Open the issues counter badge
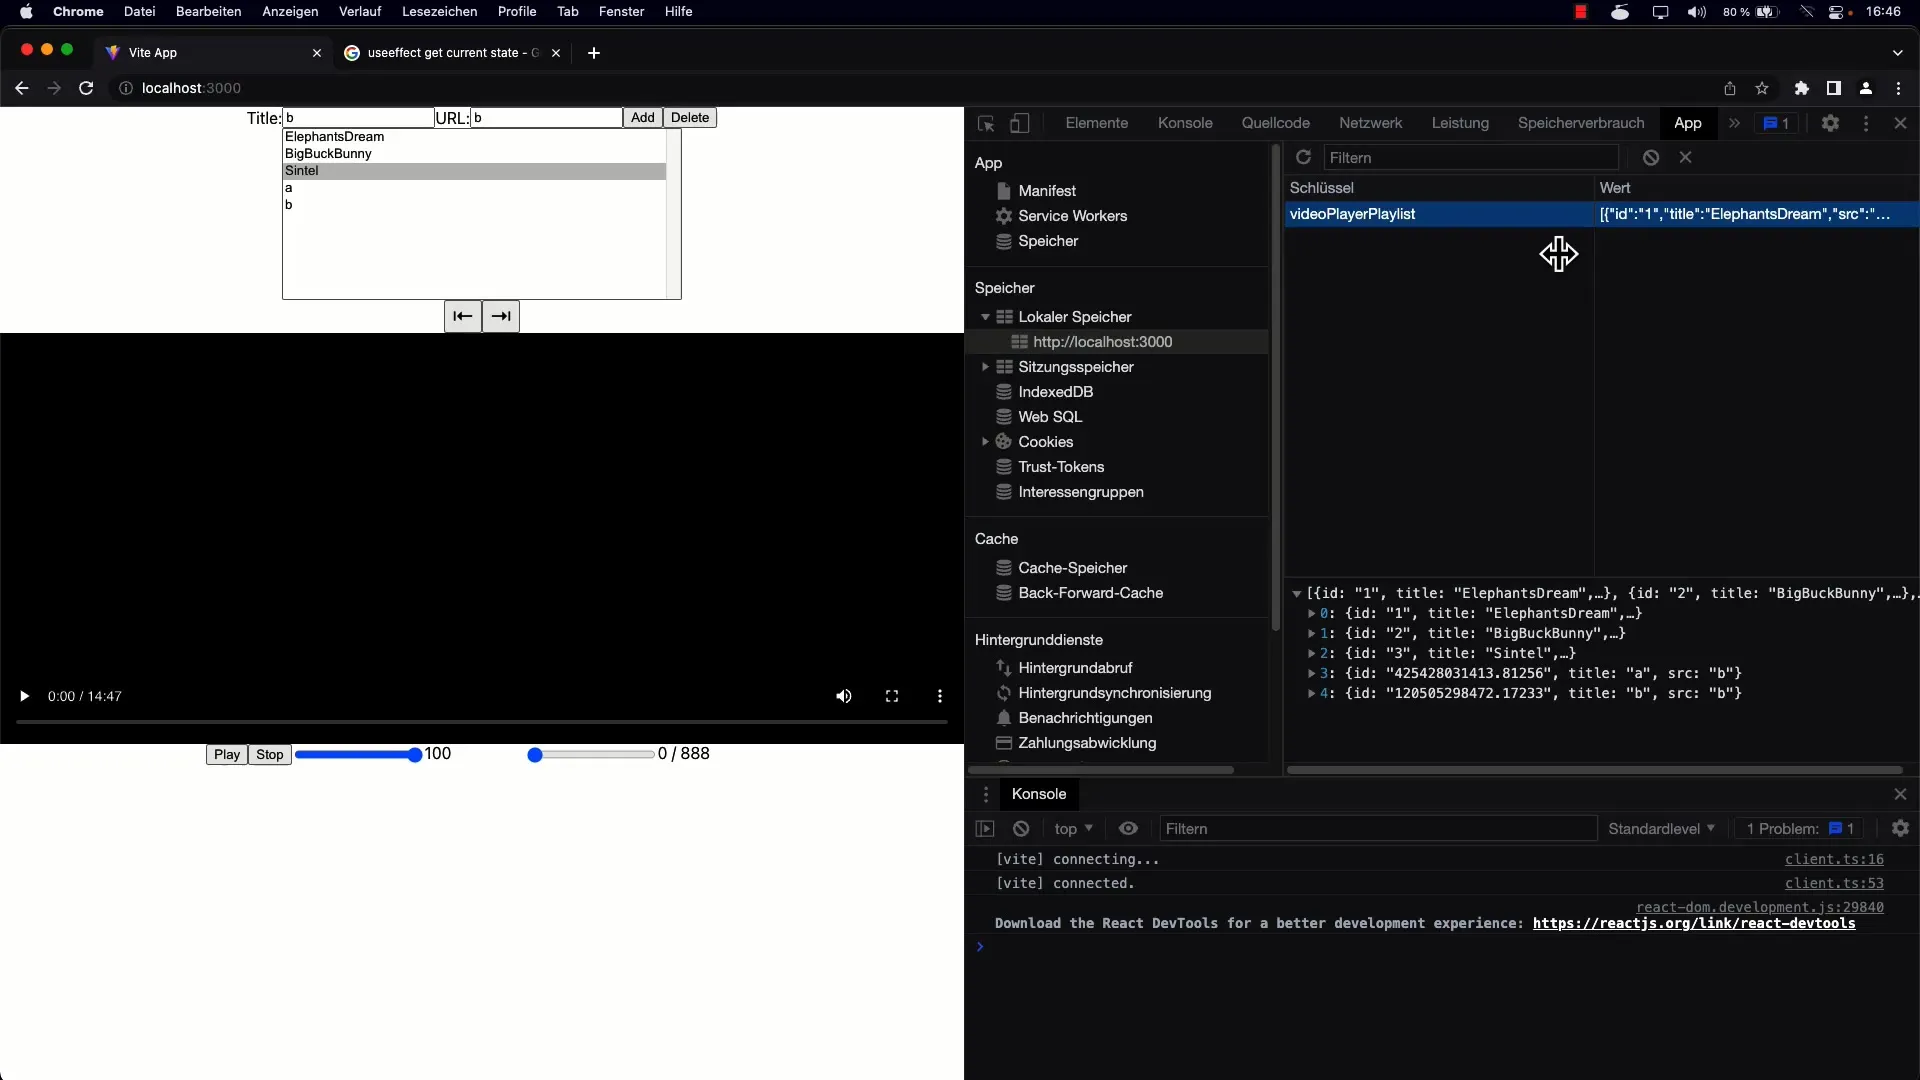Image resolution: width=1920 pixels, height=1080 pixels. [x=1776, y=123]
